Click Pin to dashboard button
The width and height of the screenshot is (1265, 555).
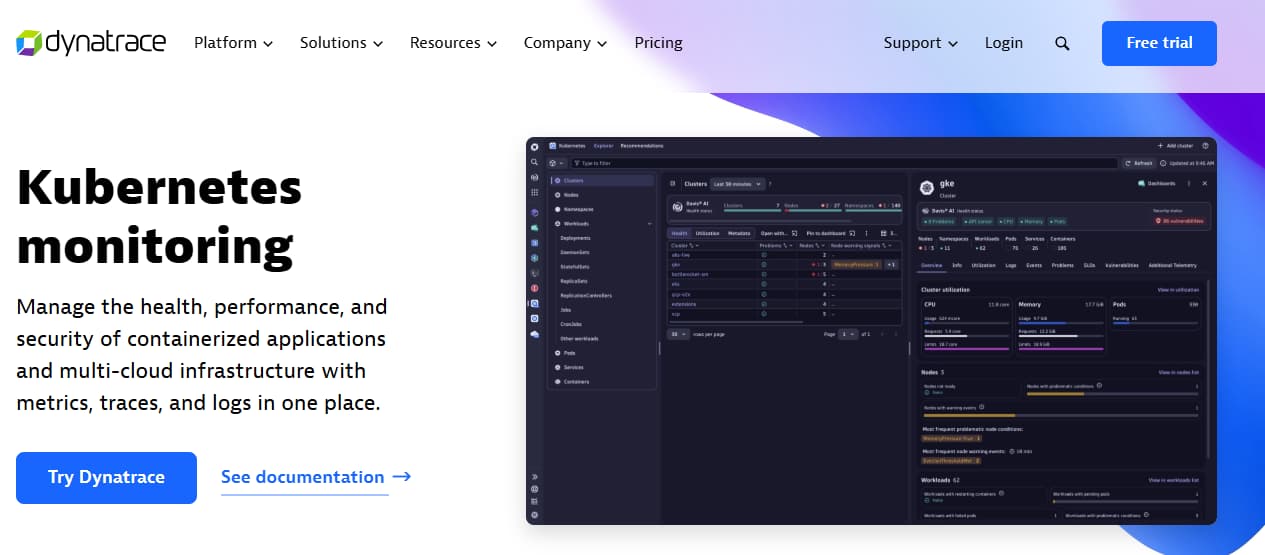[830, 233]
